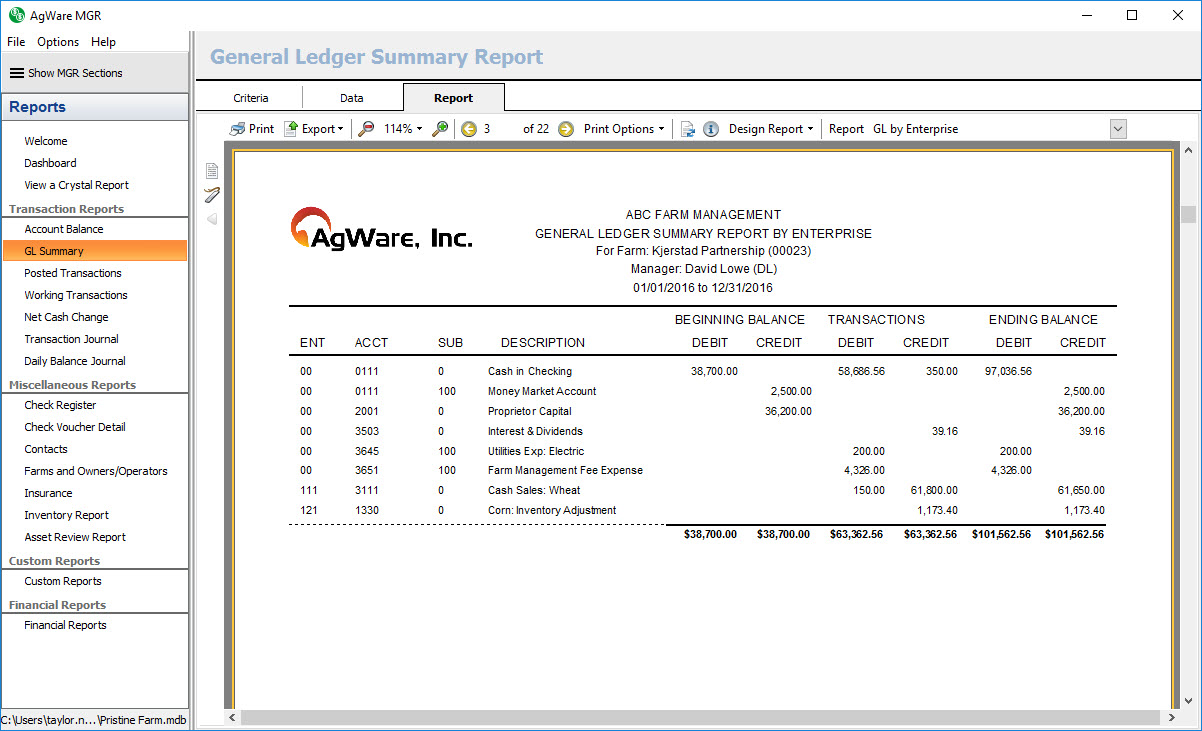Click the refresh report icon

tap(688, 129)
